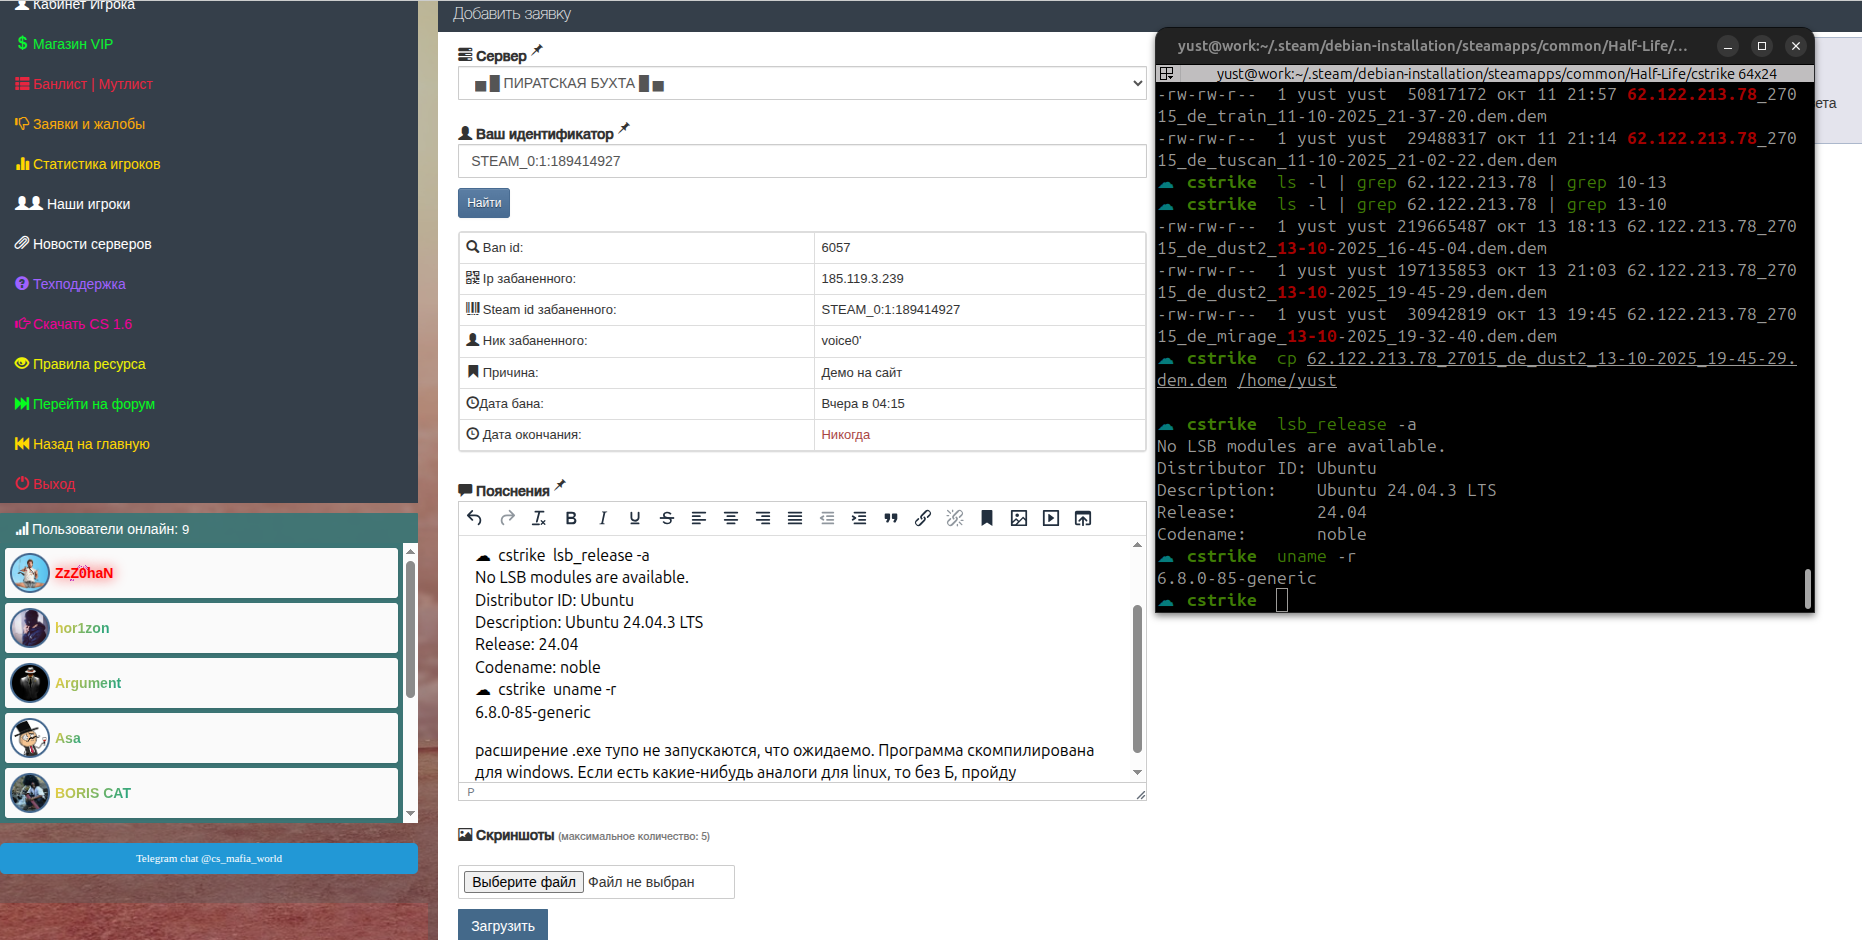The height and width of the screenshot is (940, 1862).
Task: Toggle underline formatting in the editor
Action: click(635, 518)
